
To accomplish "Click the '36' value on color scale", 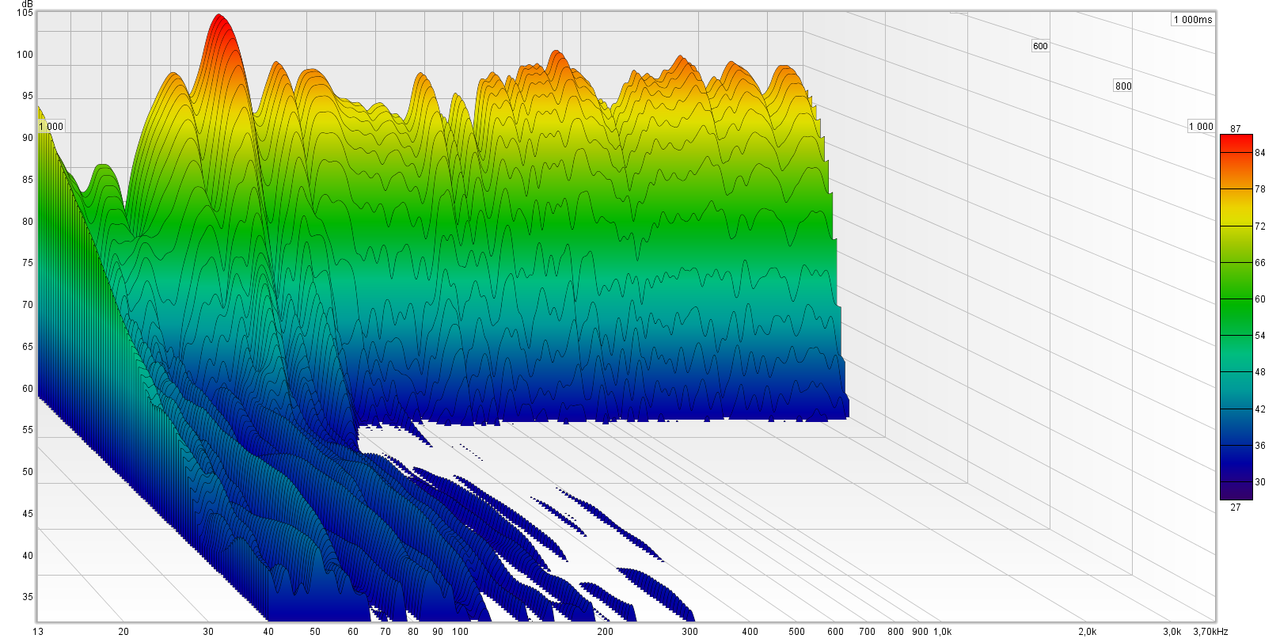I will click(1261, 445).
